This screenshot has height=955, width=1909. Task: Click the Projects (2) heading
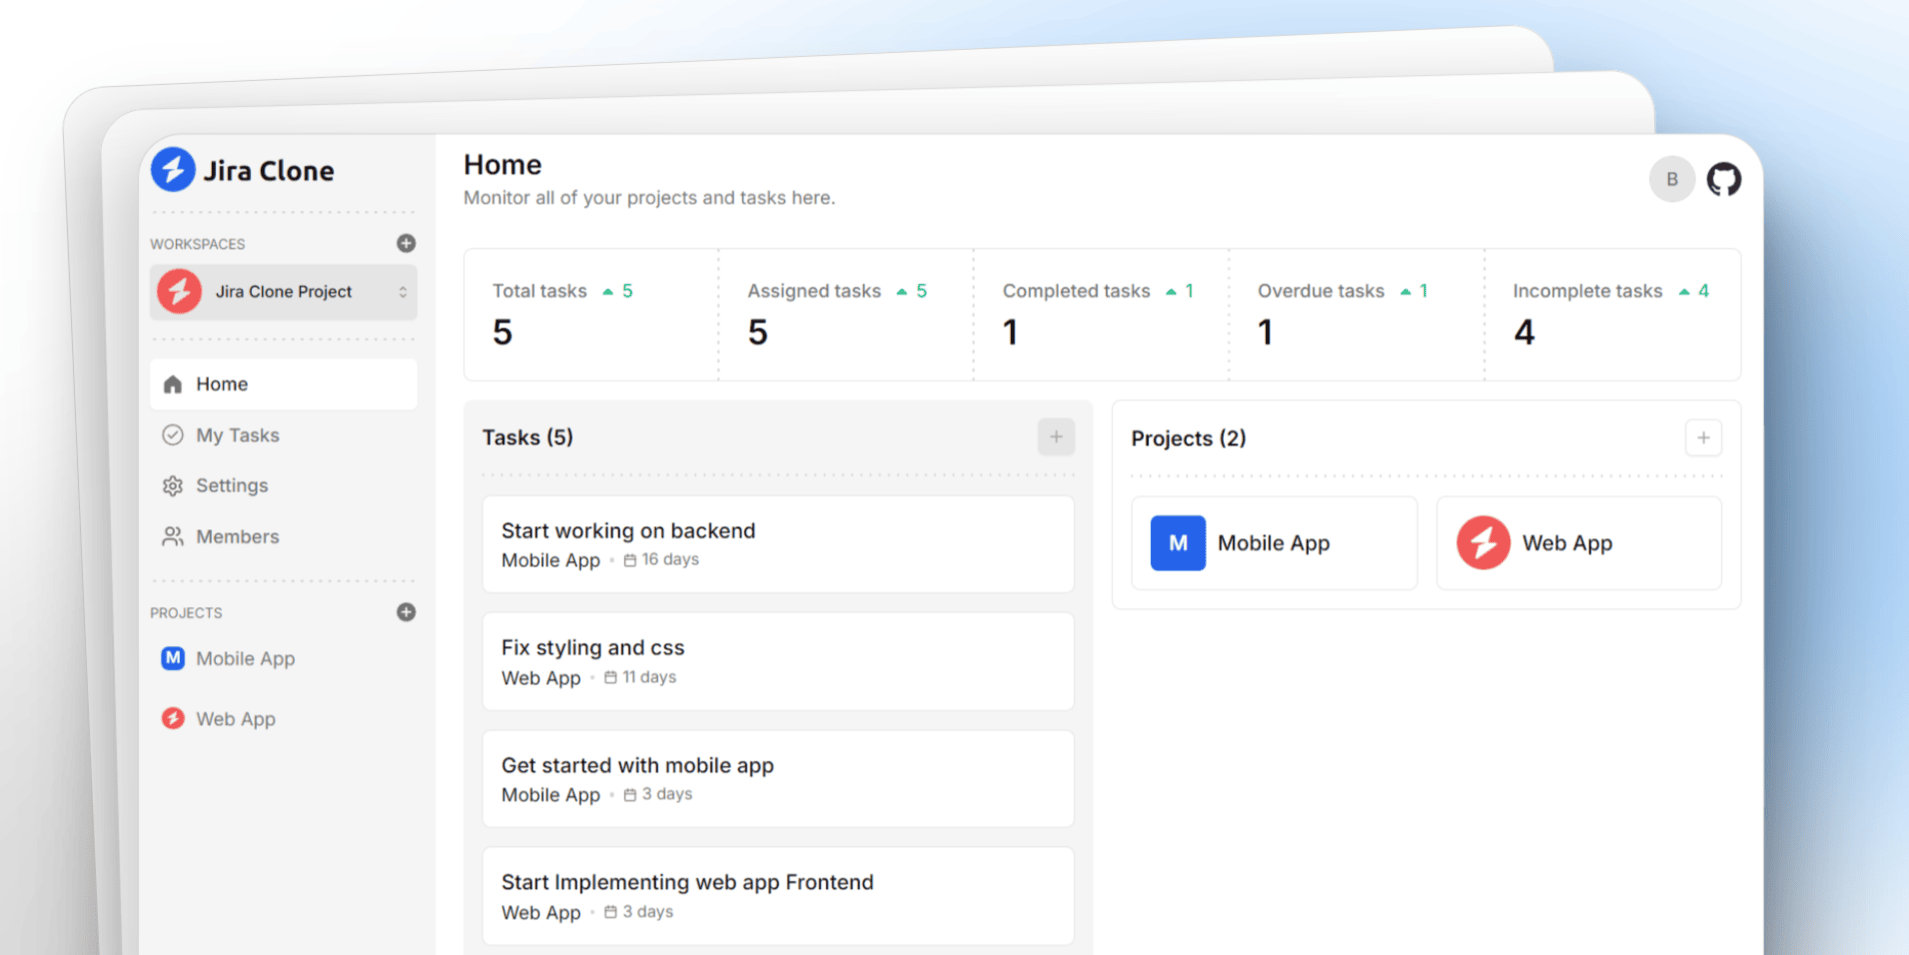1189,438
